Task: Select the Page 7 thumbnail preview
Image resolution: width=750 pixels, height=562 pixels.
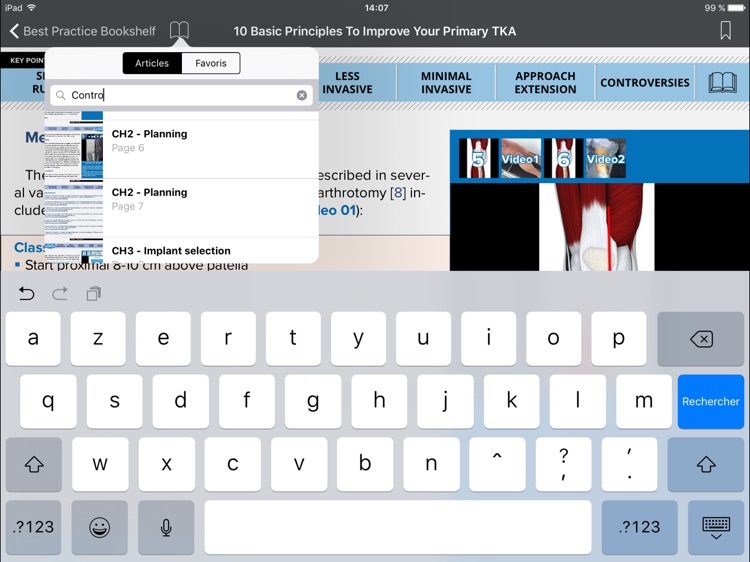Action: [74, 208]
